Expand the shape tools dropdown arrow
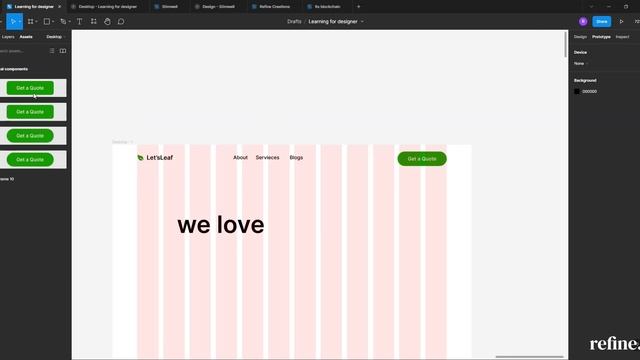 (53, 22)
